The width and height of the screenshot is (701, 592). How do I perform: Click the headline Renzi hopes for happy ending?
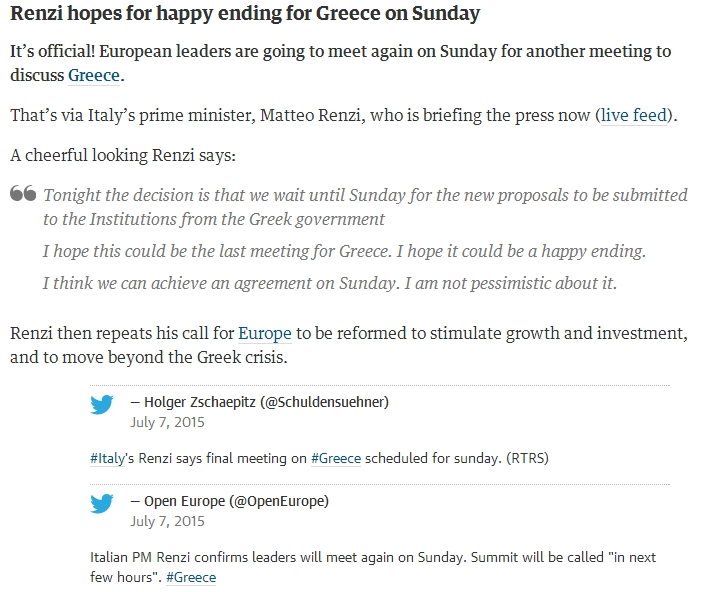(245, 13)
